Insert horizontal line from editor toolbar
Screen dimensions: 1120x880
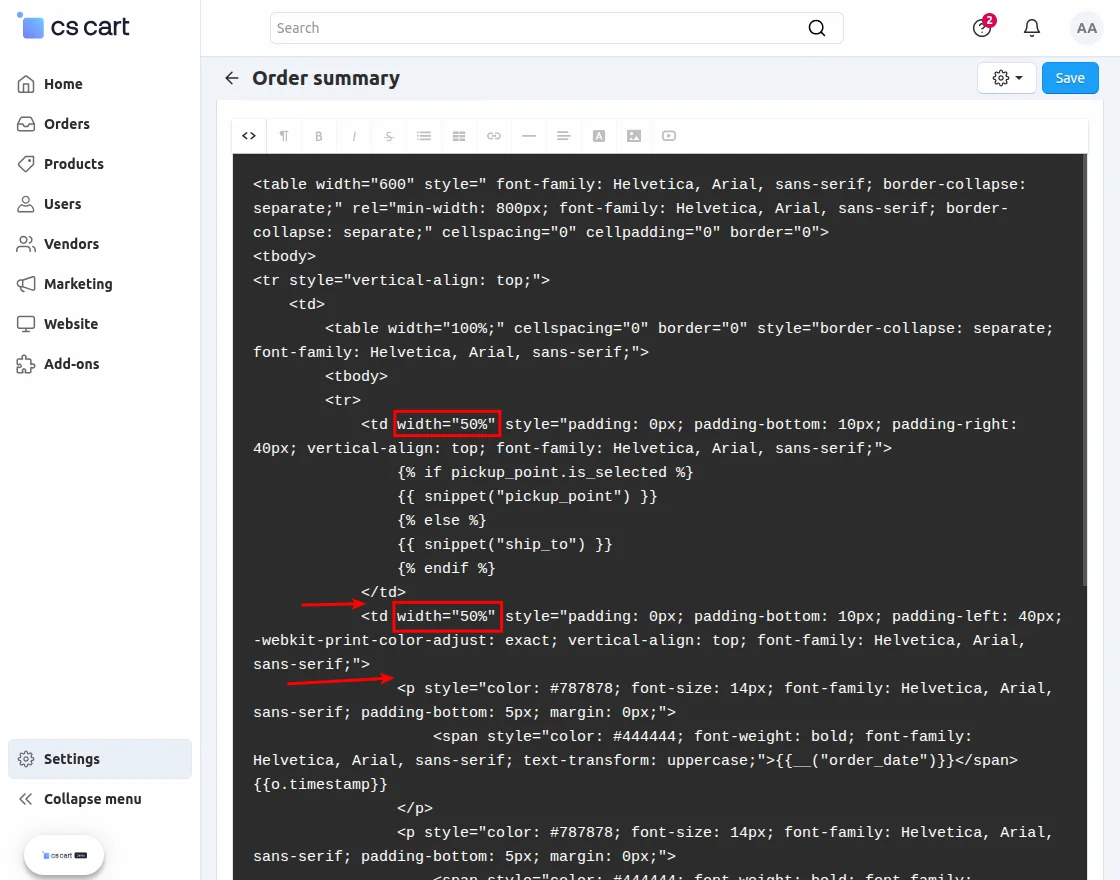[529, 136]
